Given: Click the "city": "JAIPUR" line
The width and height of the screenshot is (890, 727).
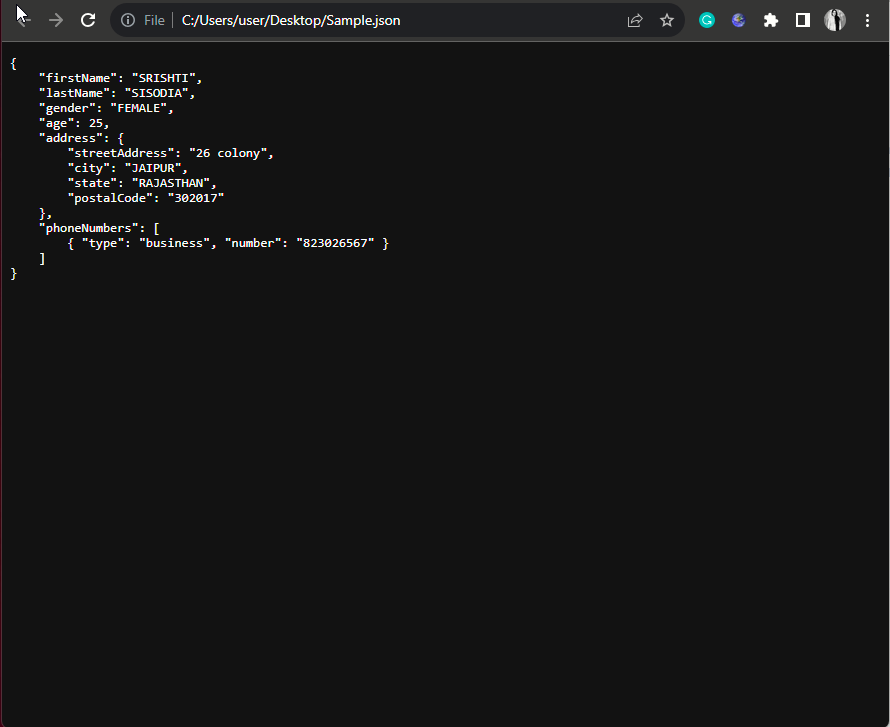Looking at the screenshot, I should (x=128, y=169).
